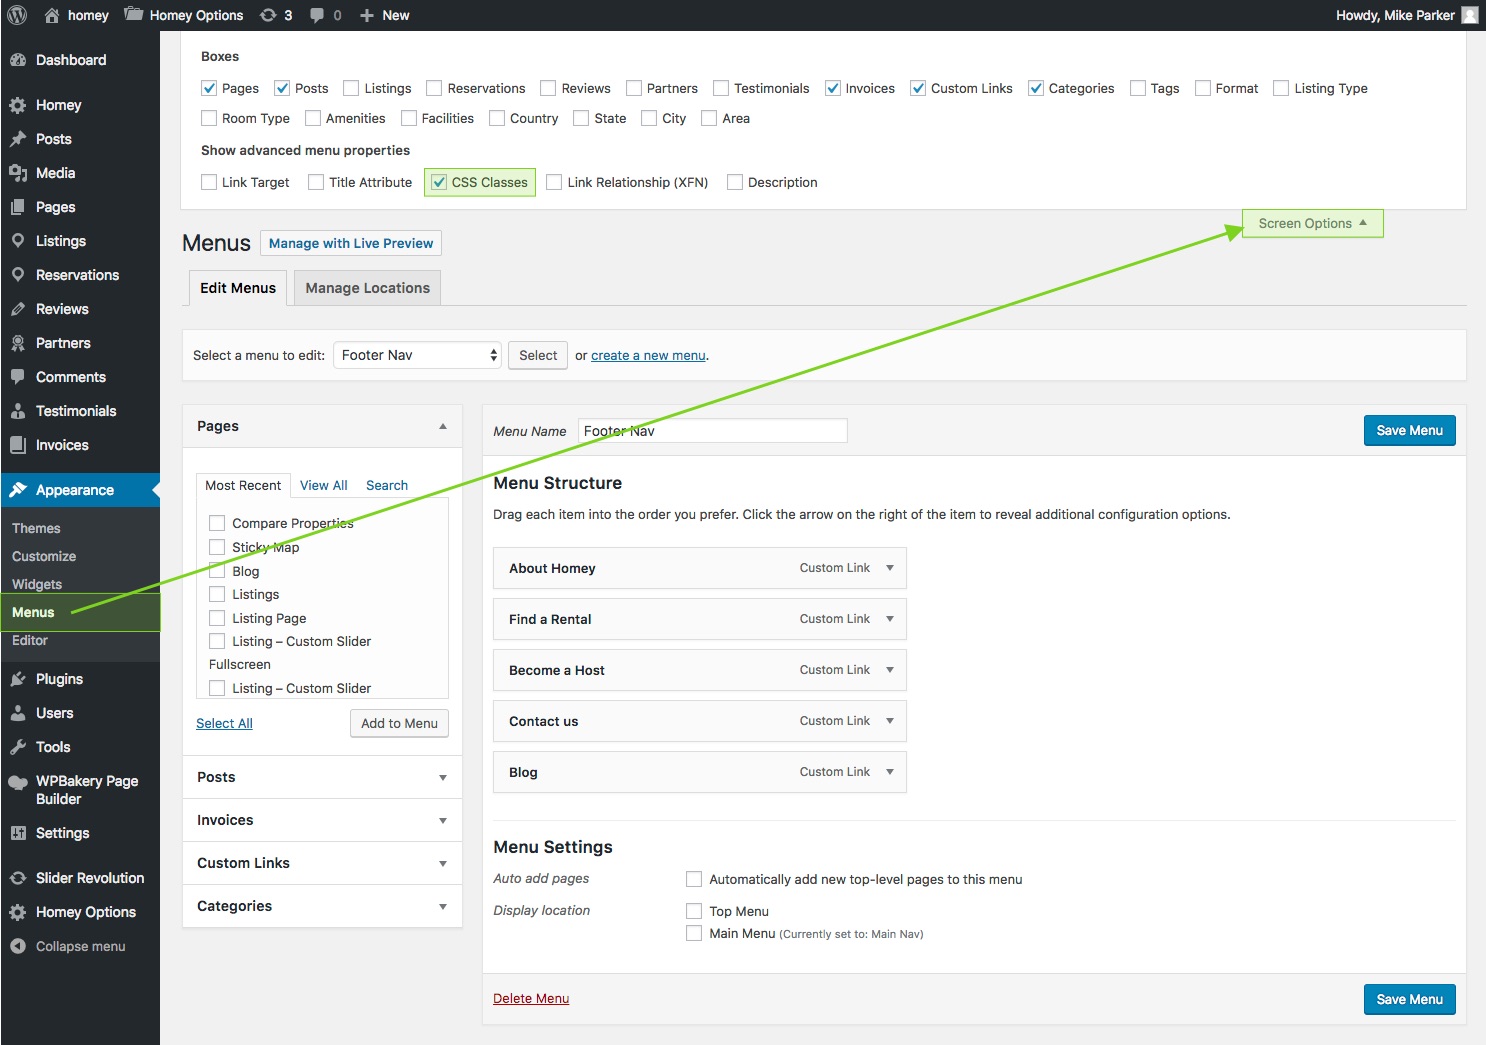Viewport: 1486px width, 1045px height.
Task: Click the plus New icon
Action: (x=367, y=15)
